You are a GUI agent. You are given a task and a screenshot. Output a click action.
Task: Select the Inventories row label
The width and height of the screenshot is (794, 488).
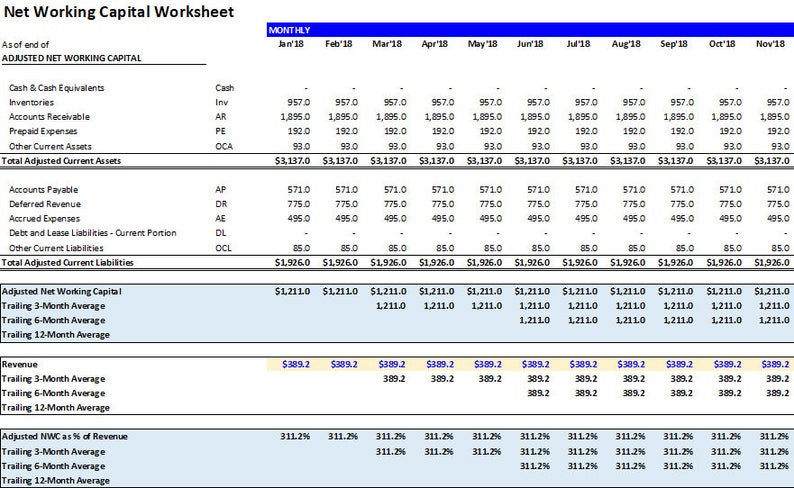pos(31,102)
